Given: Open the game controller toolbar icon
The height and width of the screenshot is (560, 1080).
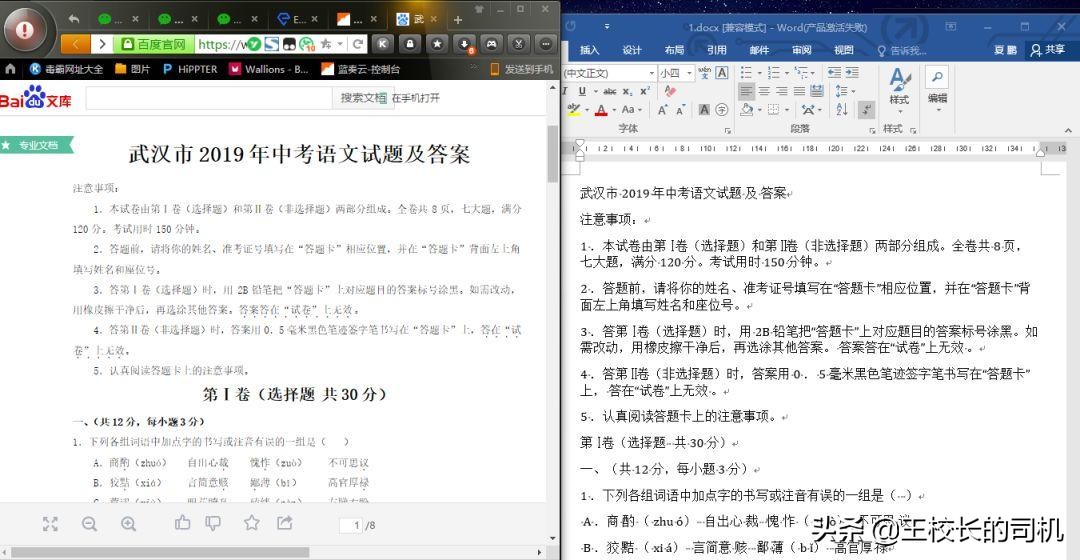Looking at the screenshot, I should coord(491,44).
